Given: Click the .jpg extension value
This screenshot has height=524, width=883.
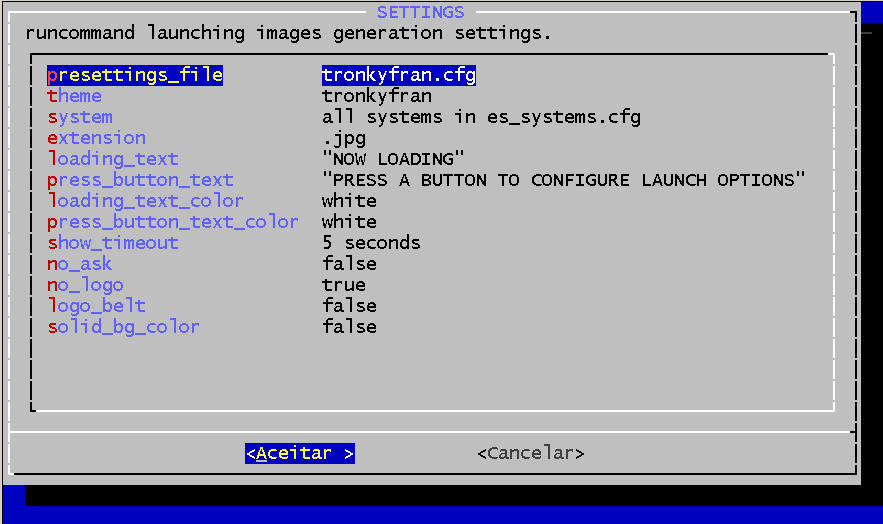Looking at the screenshot, I should coord(344,138).
